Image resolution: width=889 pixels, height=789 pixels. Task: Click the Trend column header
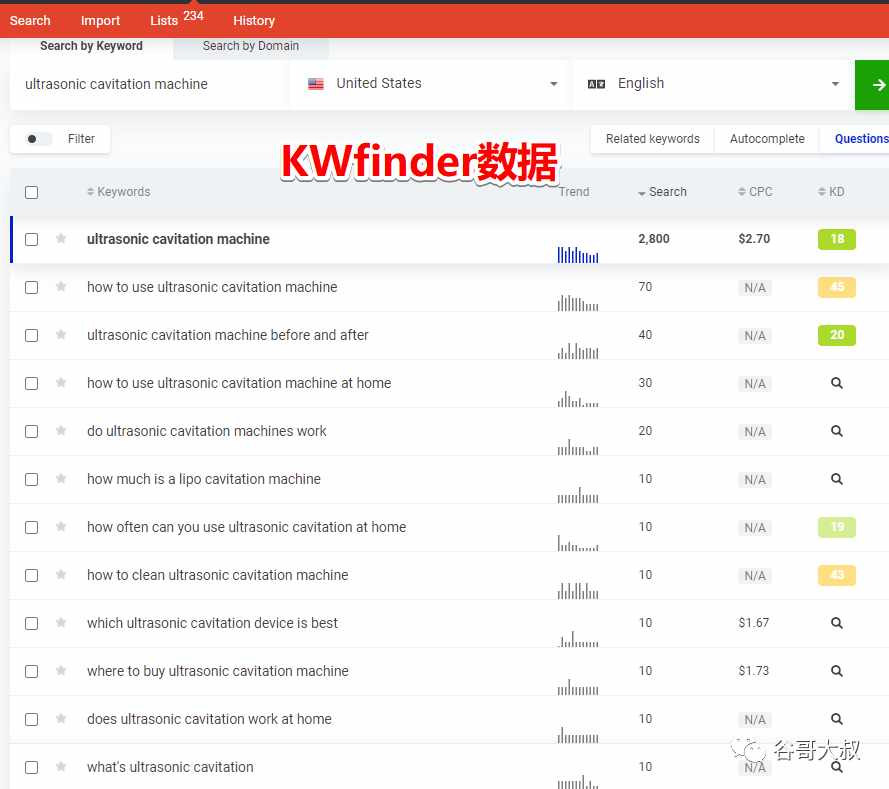pyautogui.click(x=574, y=192)
